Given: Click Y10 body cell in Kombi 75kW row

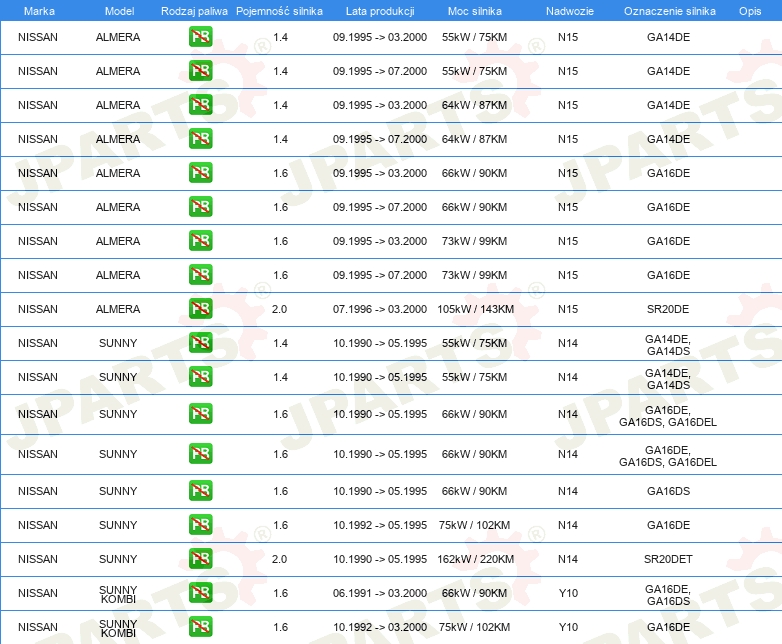Looking at the screenshot, I should click(568, 627).
